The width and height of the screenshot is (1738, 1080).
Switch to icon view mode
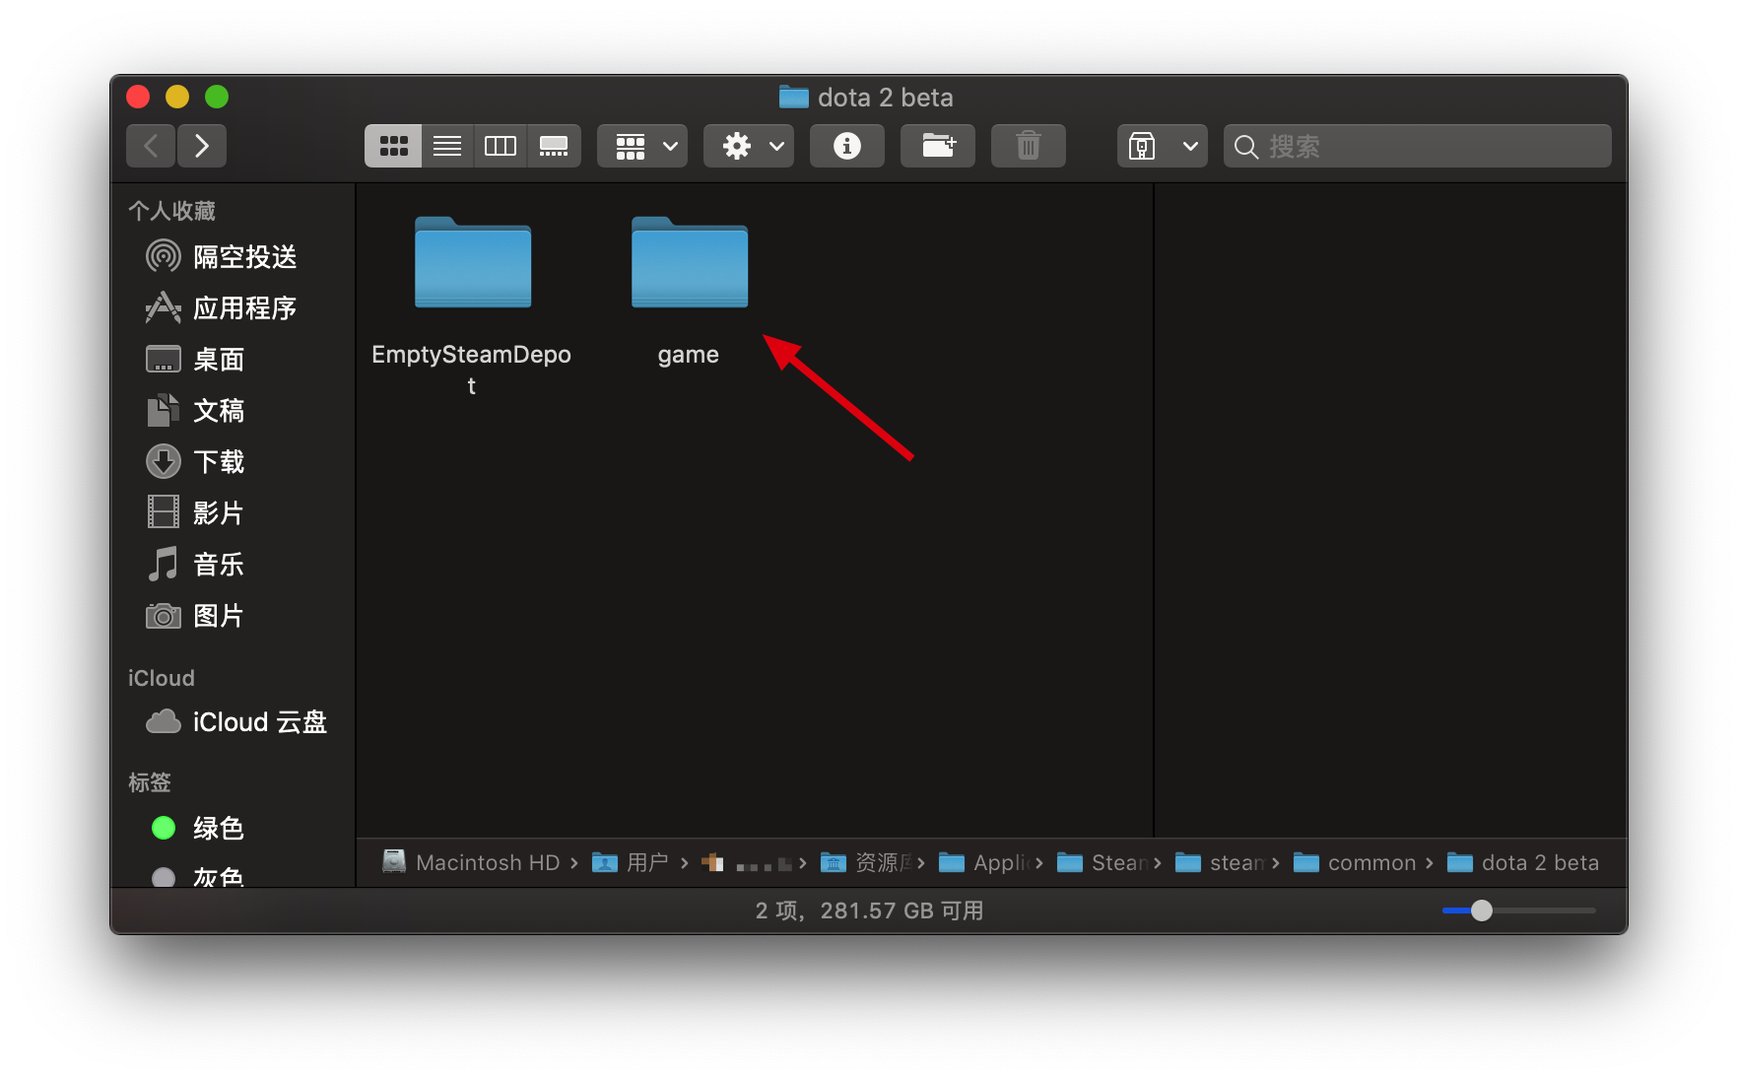pyautogui.click(x=393, y=146)
